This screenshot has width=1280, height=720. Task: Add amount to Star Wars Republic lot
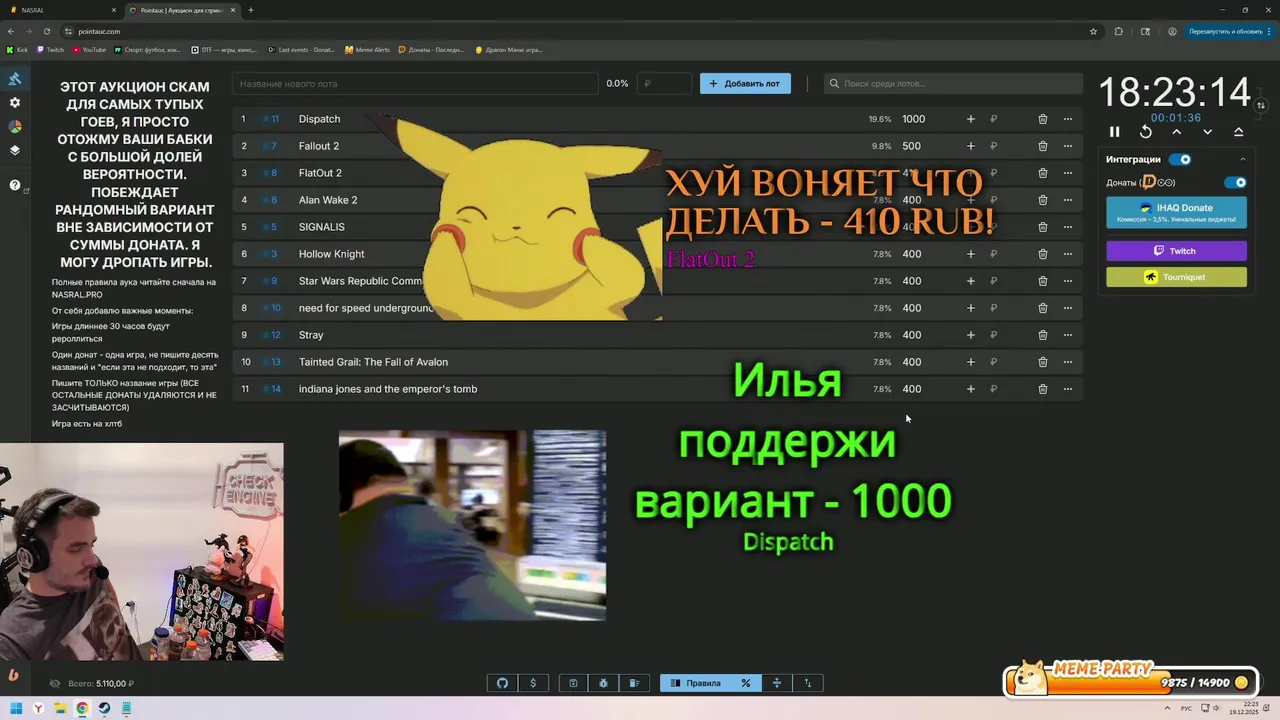click(970, 281)
